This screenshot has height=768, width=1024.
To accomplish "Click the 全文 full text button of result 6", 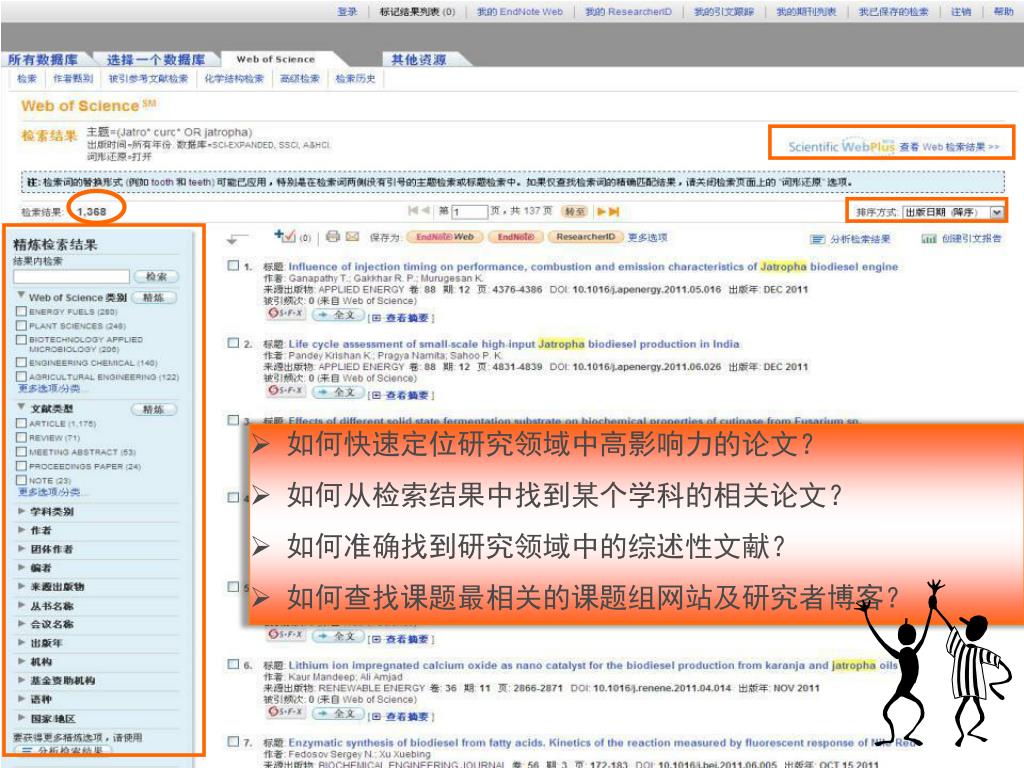I will click(x=338, y=713).
